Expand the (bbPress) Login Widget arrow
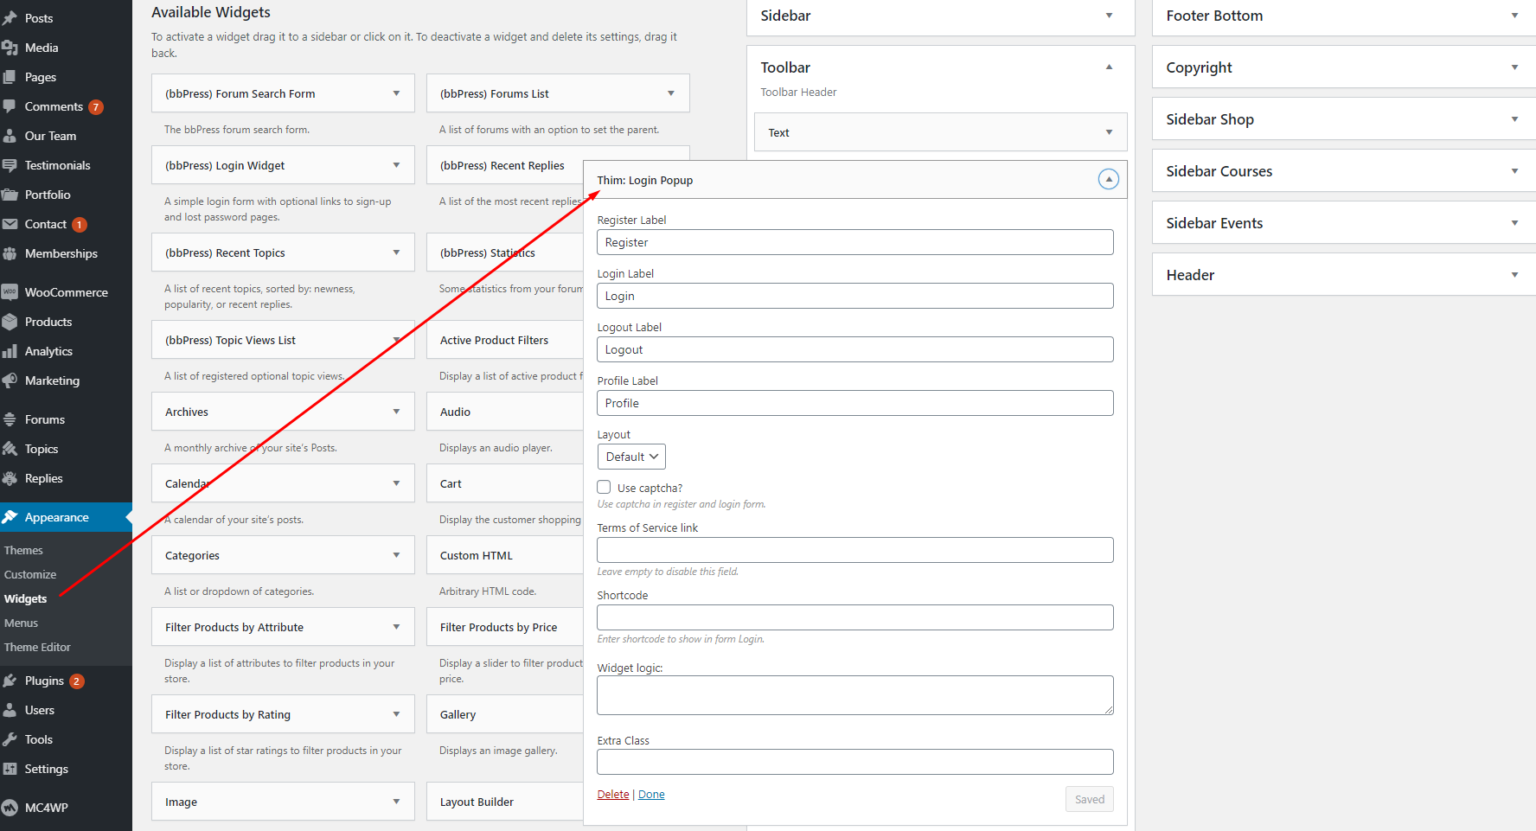The height and width of the screenshot is (831, 1536). pyautogui.click(x=396, y=165)
